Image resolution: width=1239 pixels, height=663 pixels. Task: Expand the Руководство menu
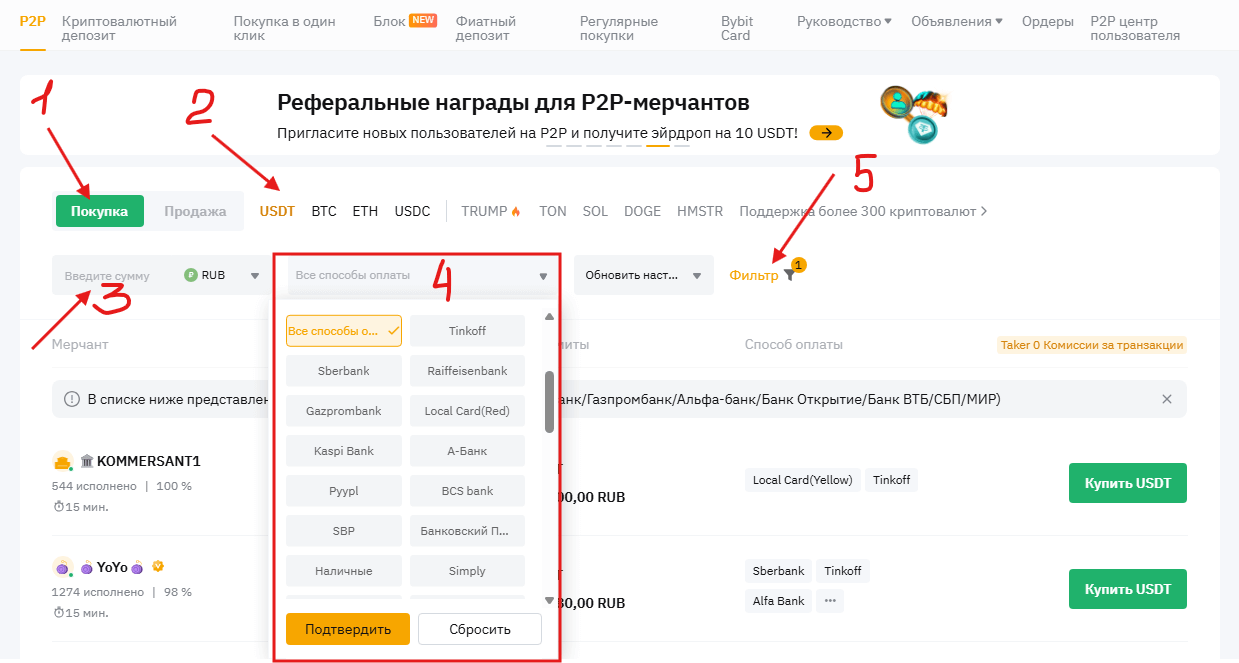[x=844, y=21]
